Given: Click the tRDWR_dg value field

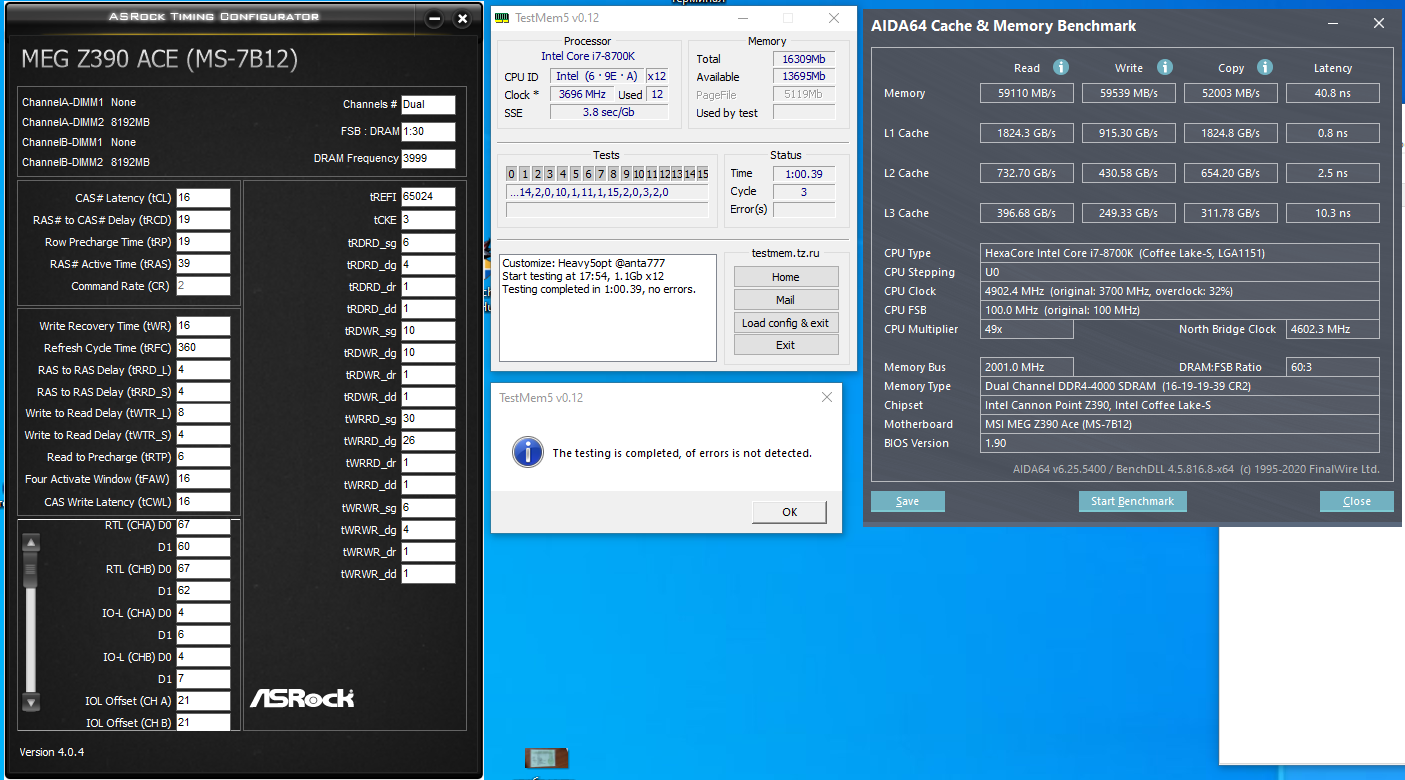Looking at the screenshot, I should [x=428, y=353].
